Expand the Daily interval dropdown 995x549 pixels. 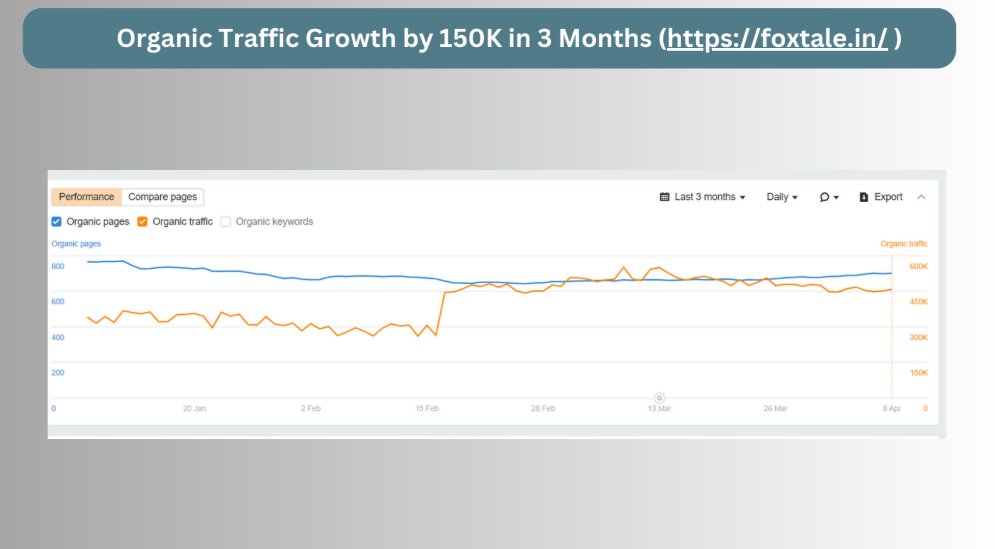point(781,197)
